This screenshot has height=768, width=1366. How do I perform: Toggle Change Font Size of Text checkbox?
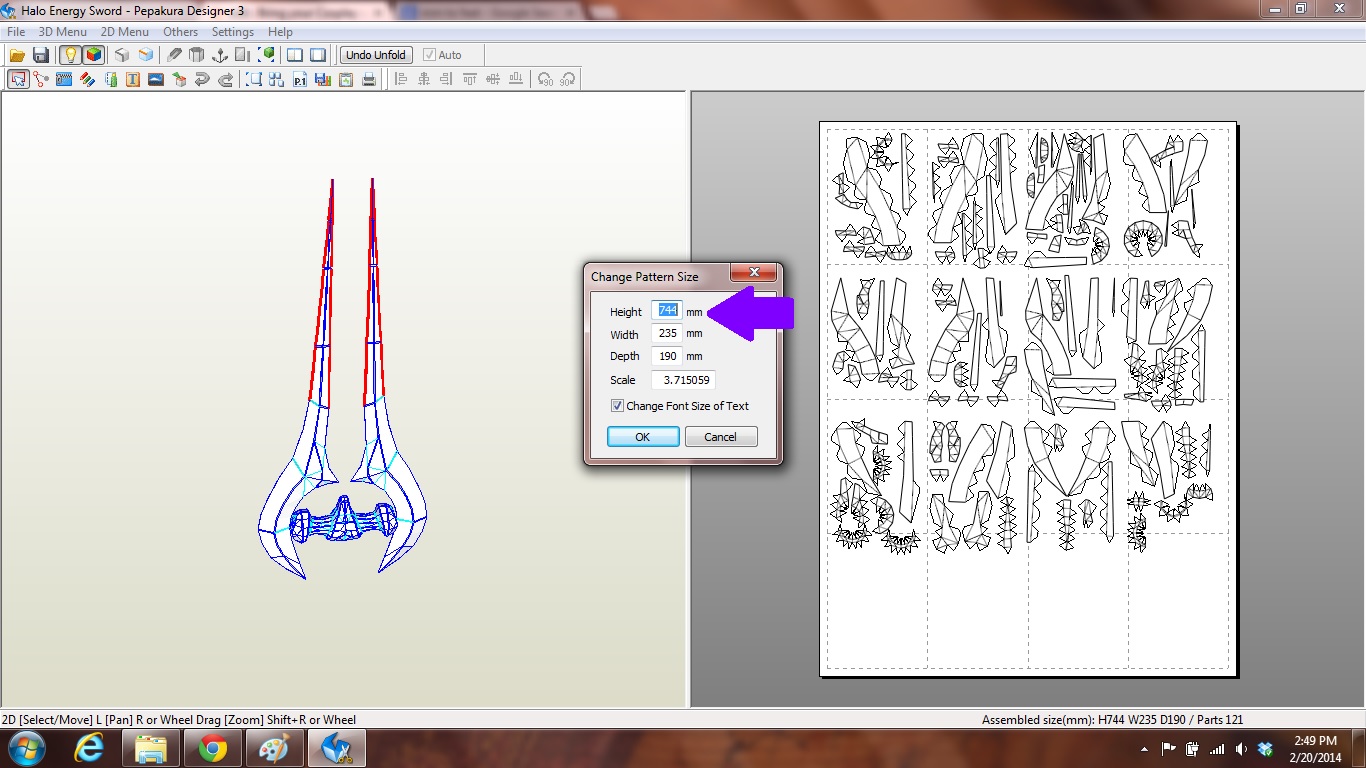pos(617,406)
